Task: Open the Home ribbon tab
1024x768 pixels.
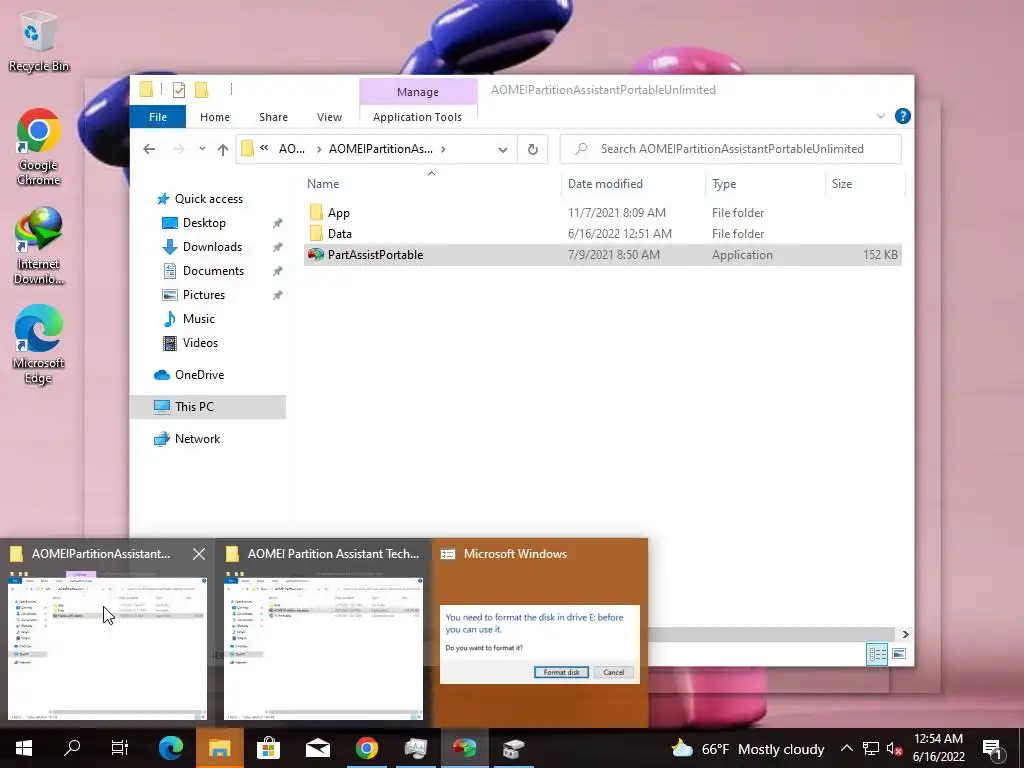Action: click(215, 117)
